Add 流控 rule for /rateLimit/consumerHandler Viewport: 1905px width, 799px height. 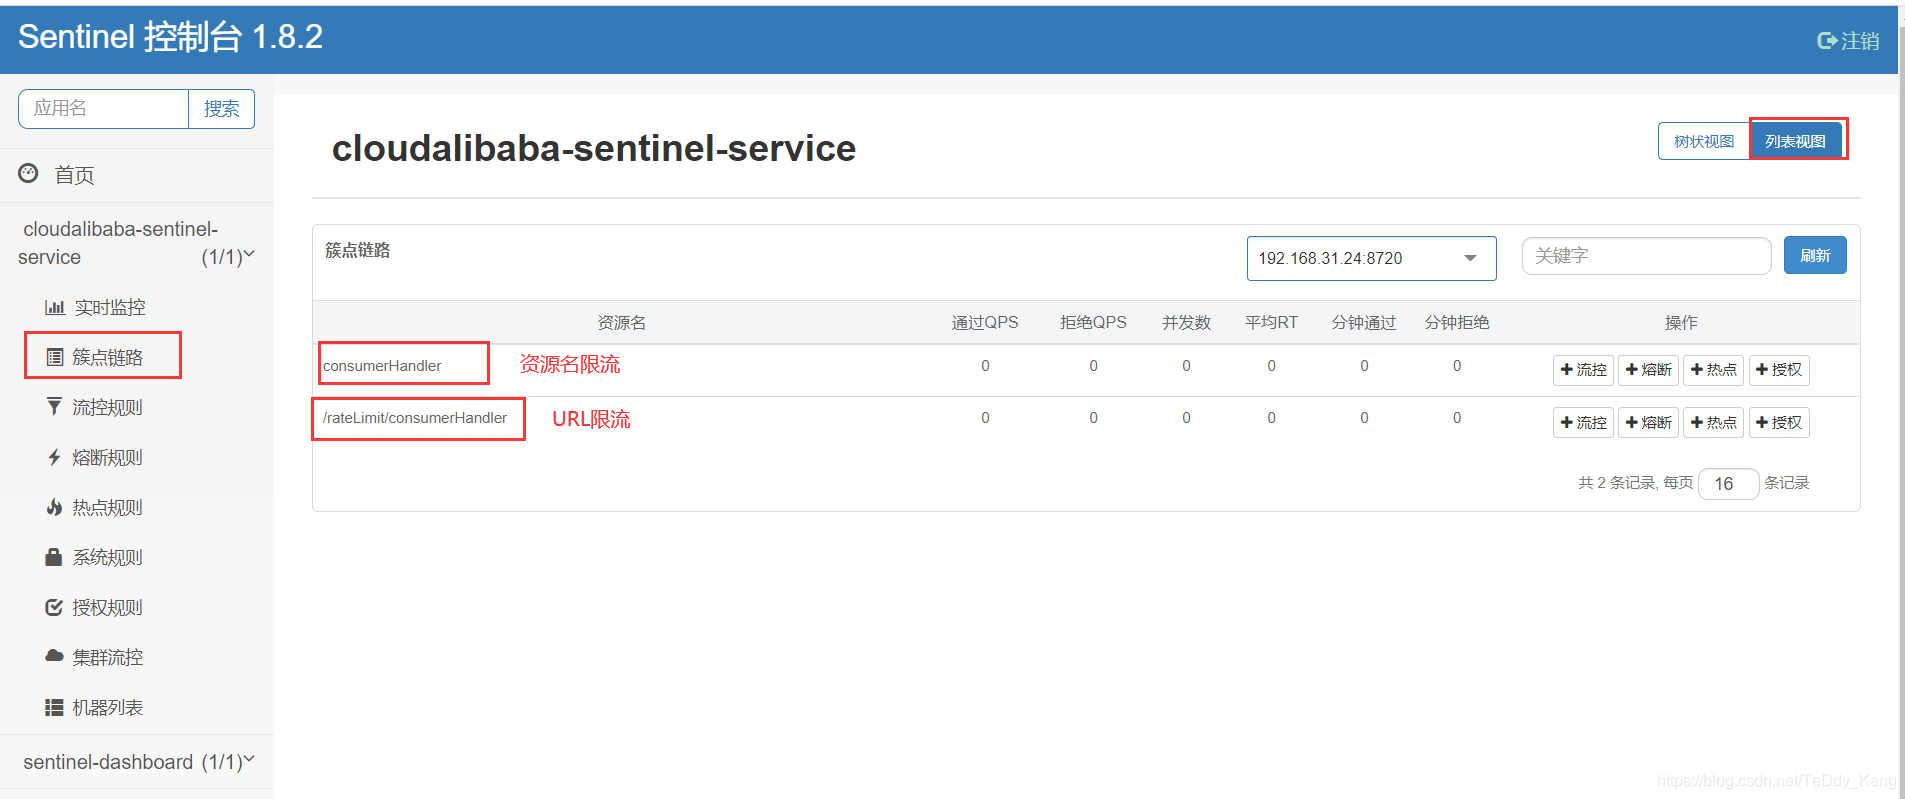(1583, 422)
